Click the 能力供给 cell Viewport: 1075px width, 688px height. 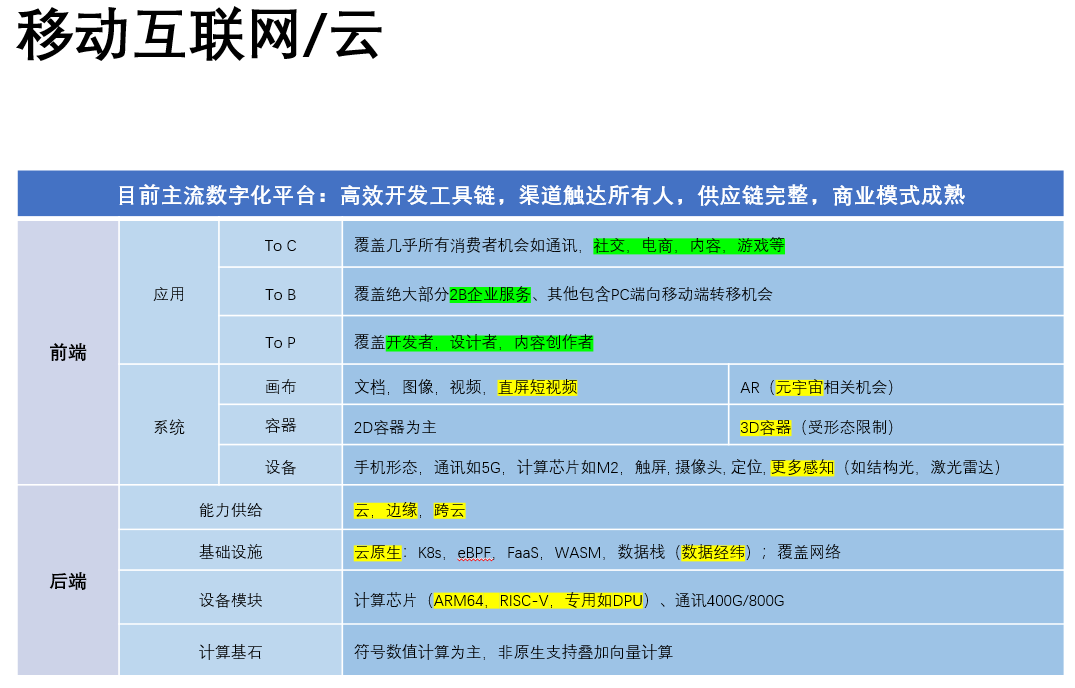(230, 510)
